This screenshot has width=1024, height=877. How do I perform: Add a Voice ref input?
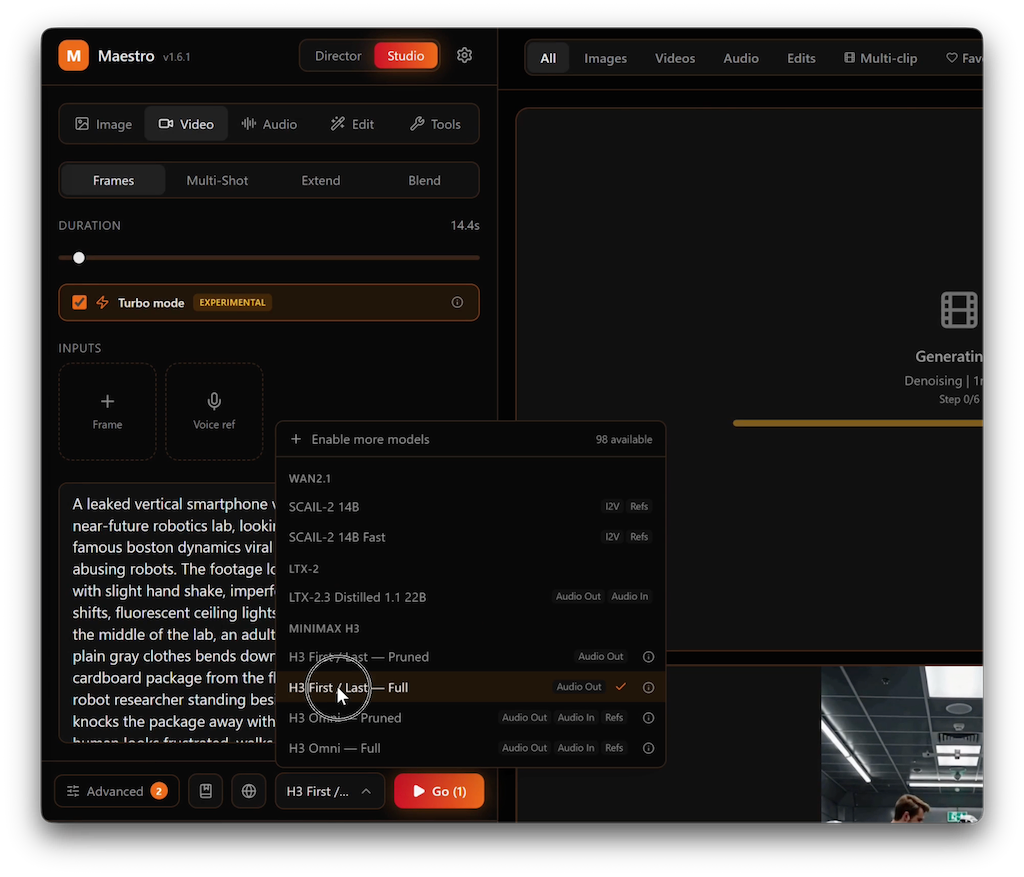coord(214,411)
